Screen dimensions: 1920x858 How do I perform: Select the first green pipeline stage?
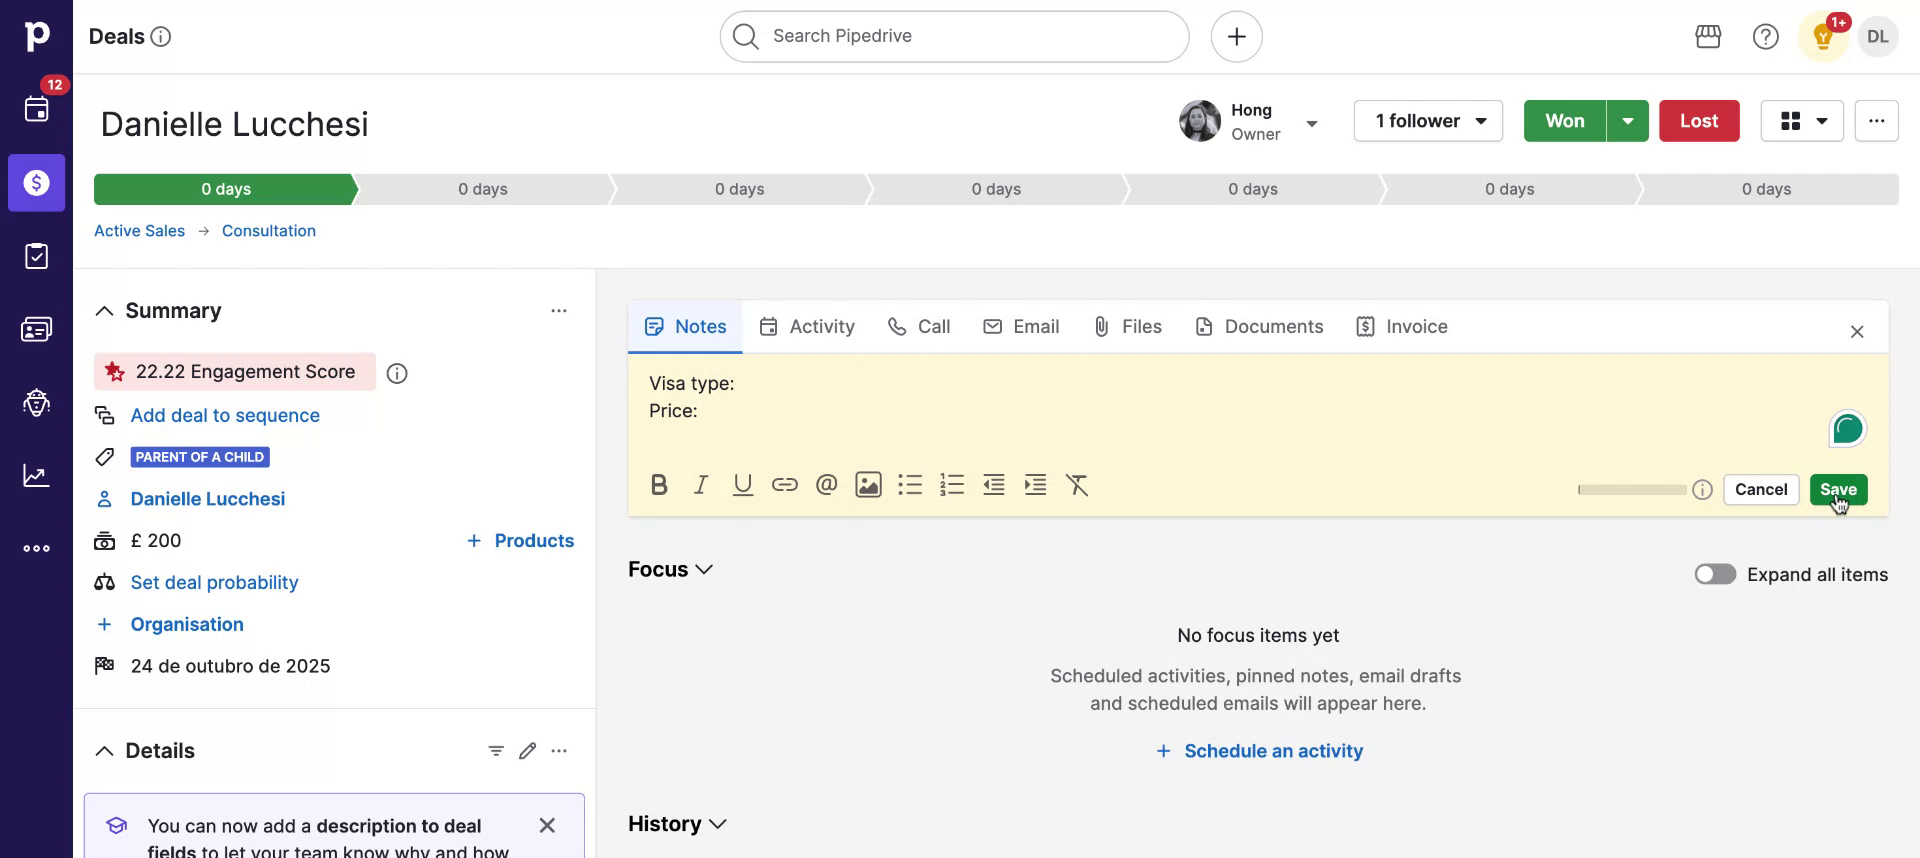click(x=226, y=189)
